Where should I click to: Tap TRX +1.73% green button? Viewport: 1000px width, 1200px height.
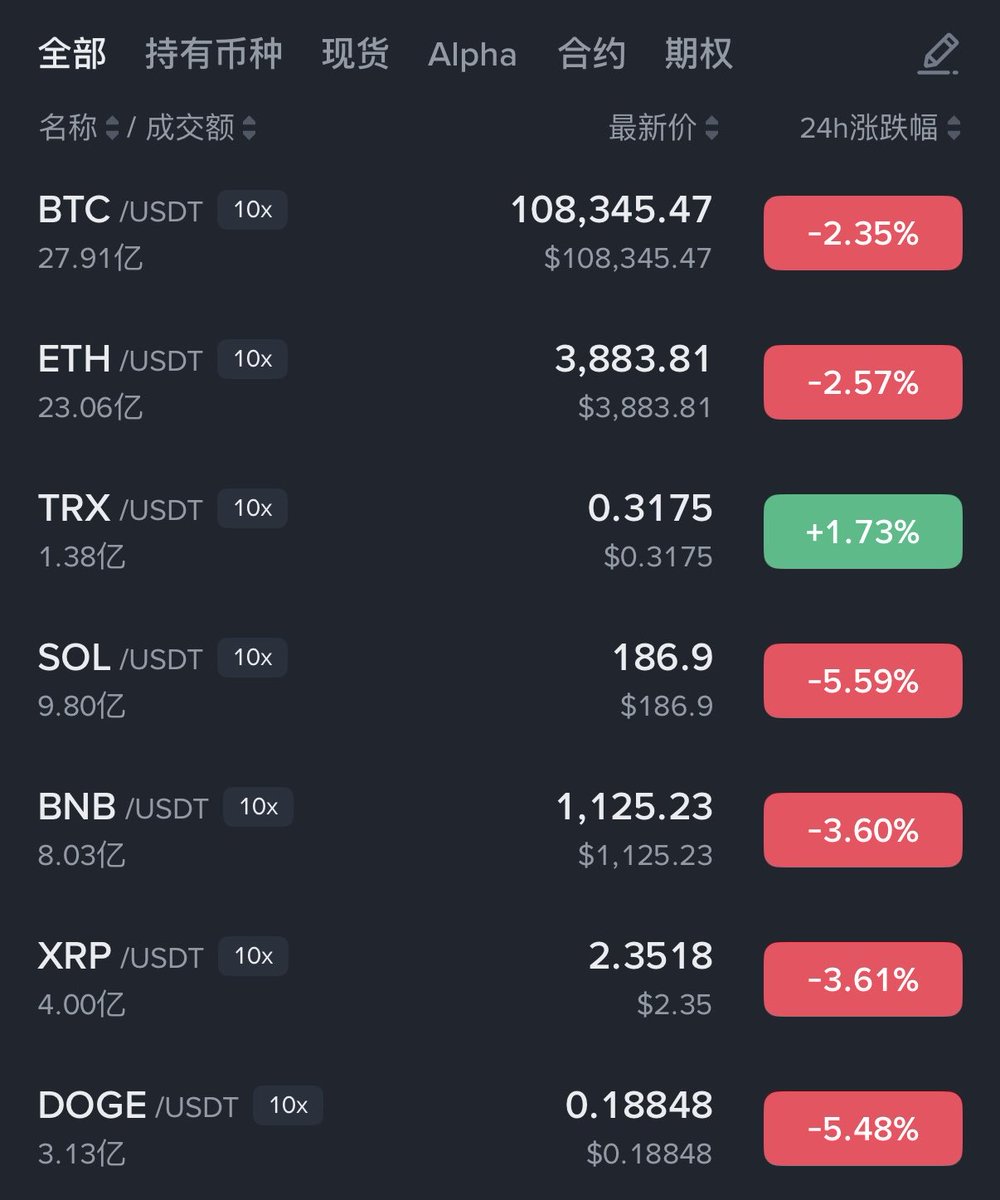[x=862, y=531]
